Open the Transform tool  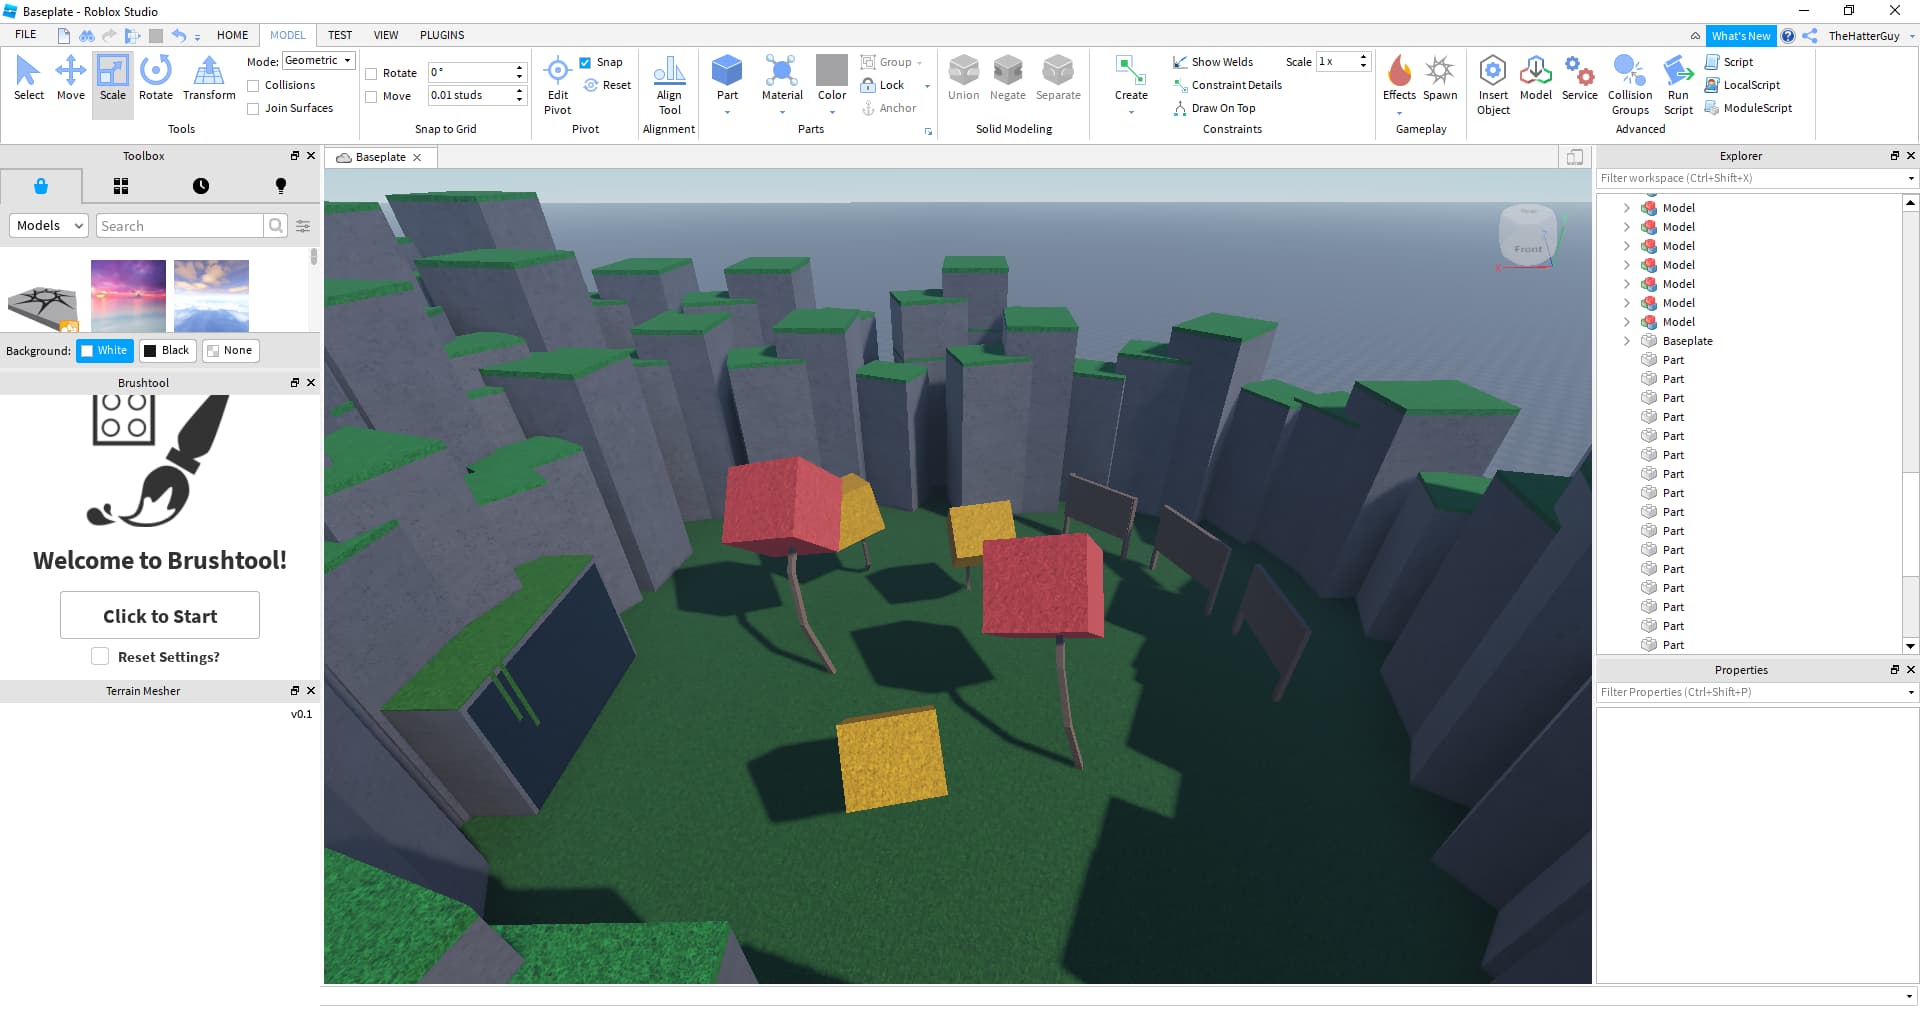pos(209,78)
